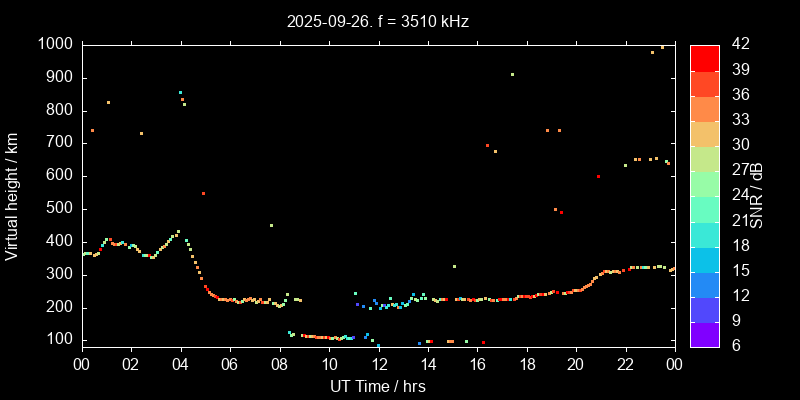This screenshot has width=800, height=400.
Task: Click the 1000 tick label on height axis
Action: coord(54,44)
